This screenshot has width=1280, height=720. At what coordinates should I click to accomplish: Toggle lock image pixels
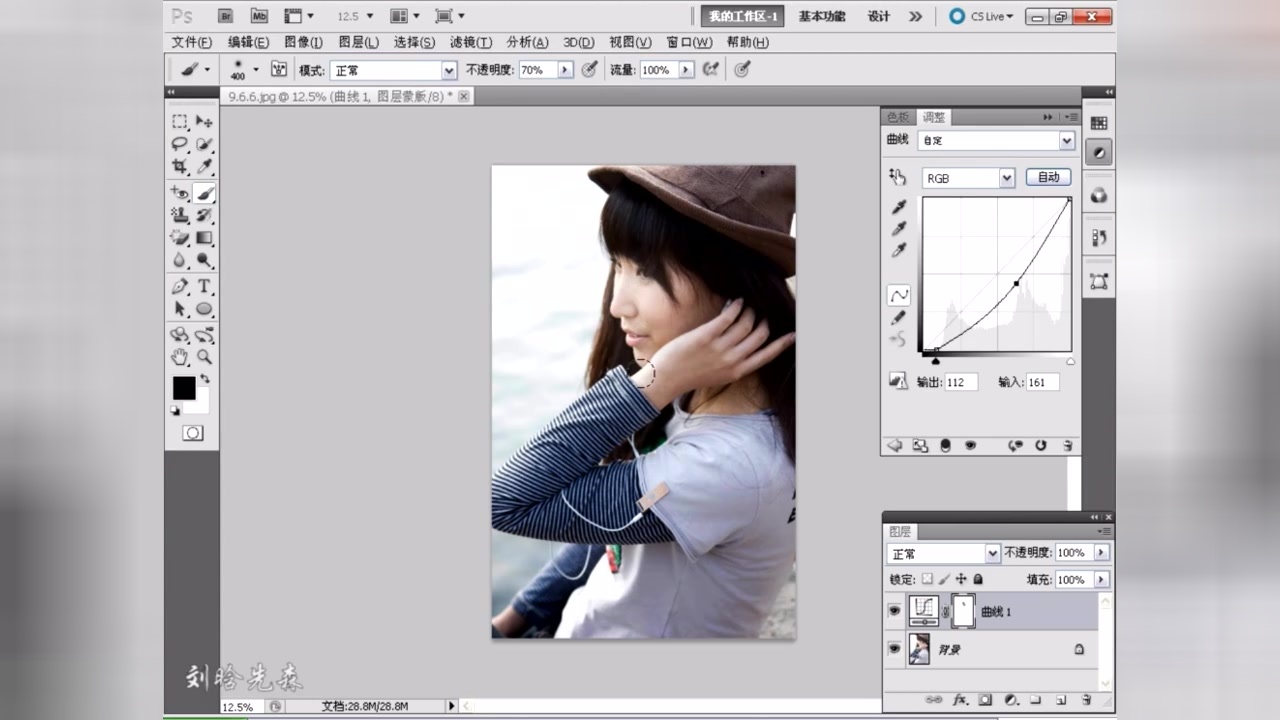pos(944,579)
